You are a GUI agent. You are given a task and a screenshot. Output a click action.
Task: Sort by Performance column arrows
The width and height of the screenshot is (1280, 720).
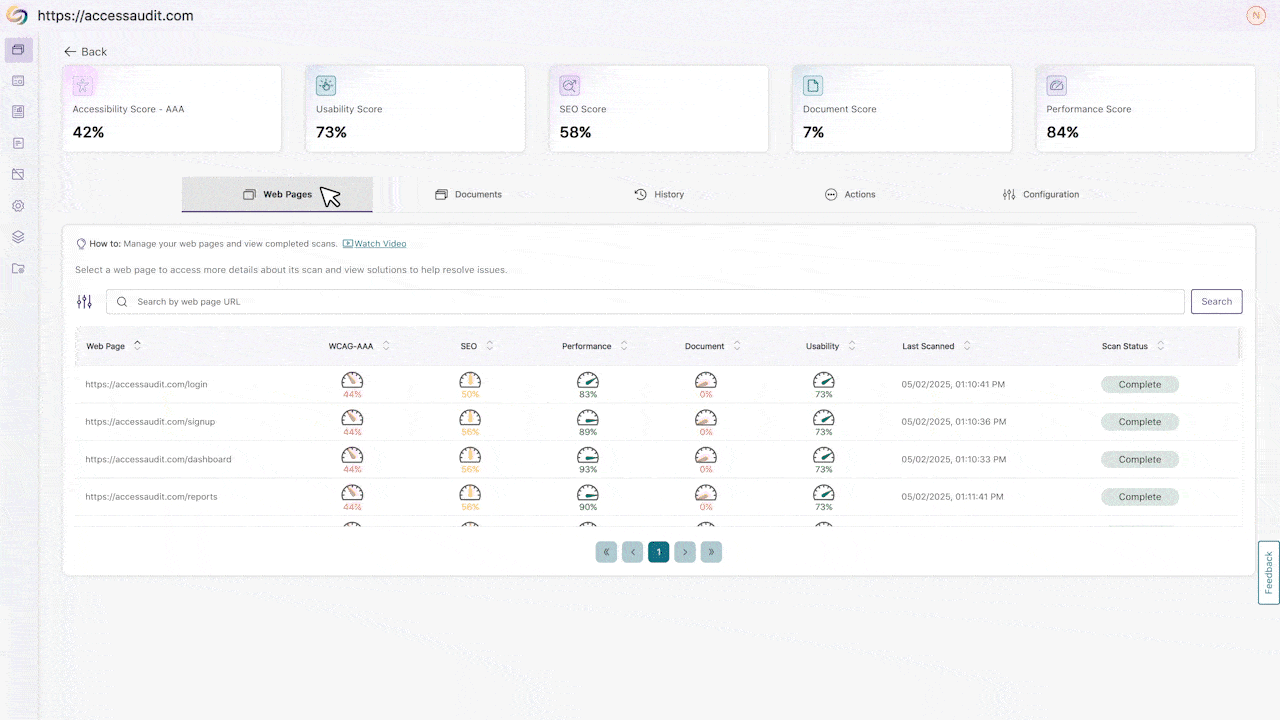point(624,346)
